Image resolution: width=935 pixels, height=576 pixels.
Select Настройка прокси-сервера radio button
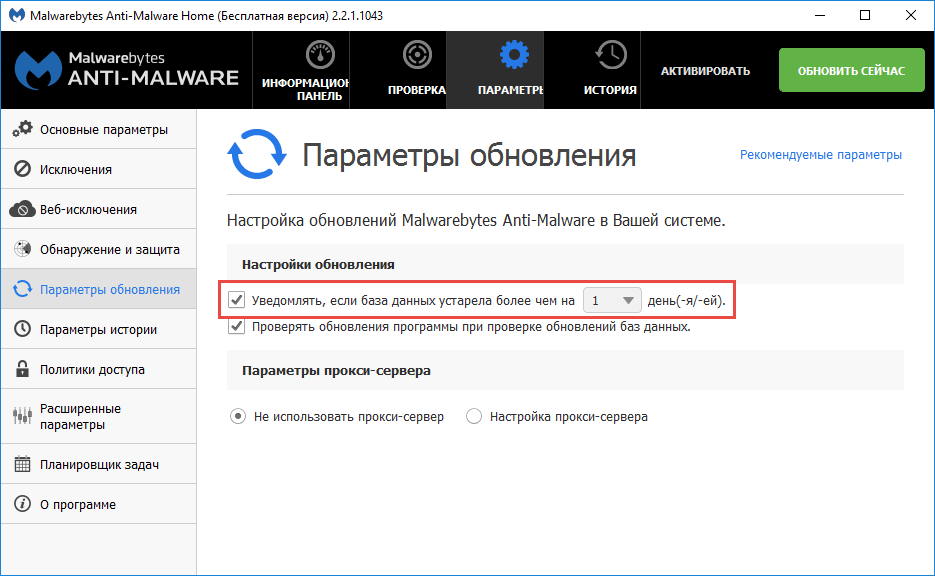[473, 417]
